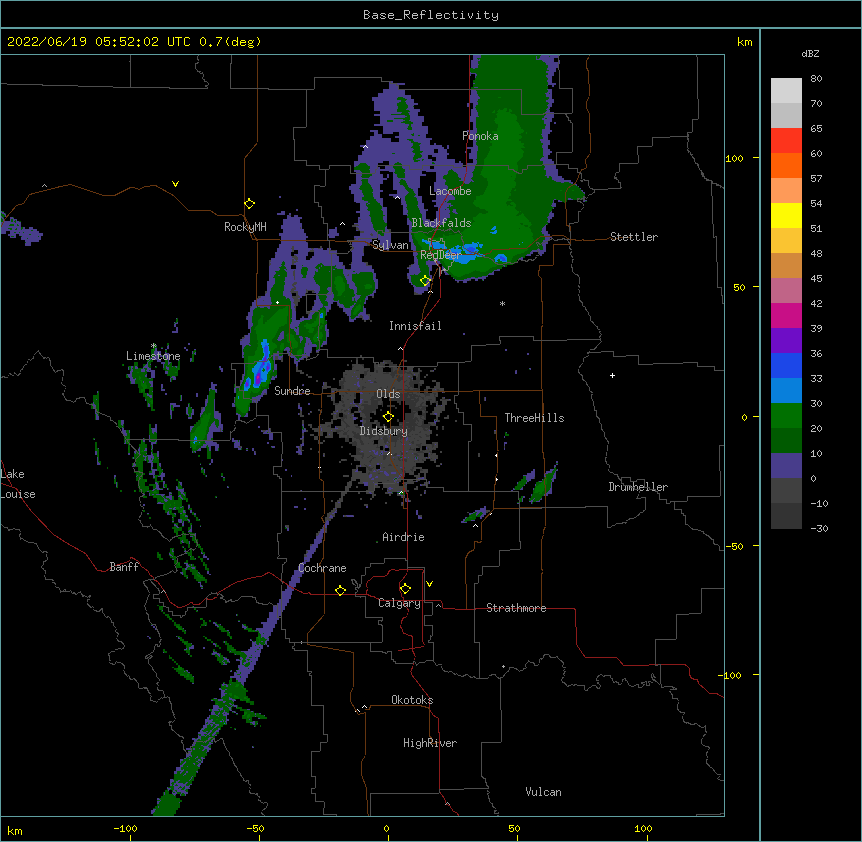This screenshot has width=862, height=842.
Task: Click the HighRiver label
Action: tap(430, 743)
